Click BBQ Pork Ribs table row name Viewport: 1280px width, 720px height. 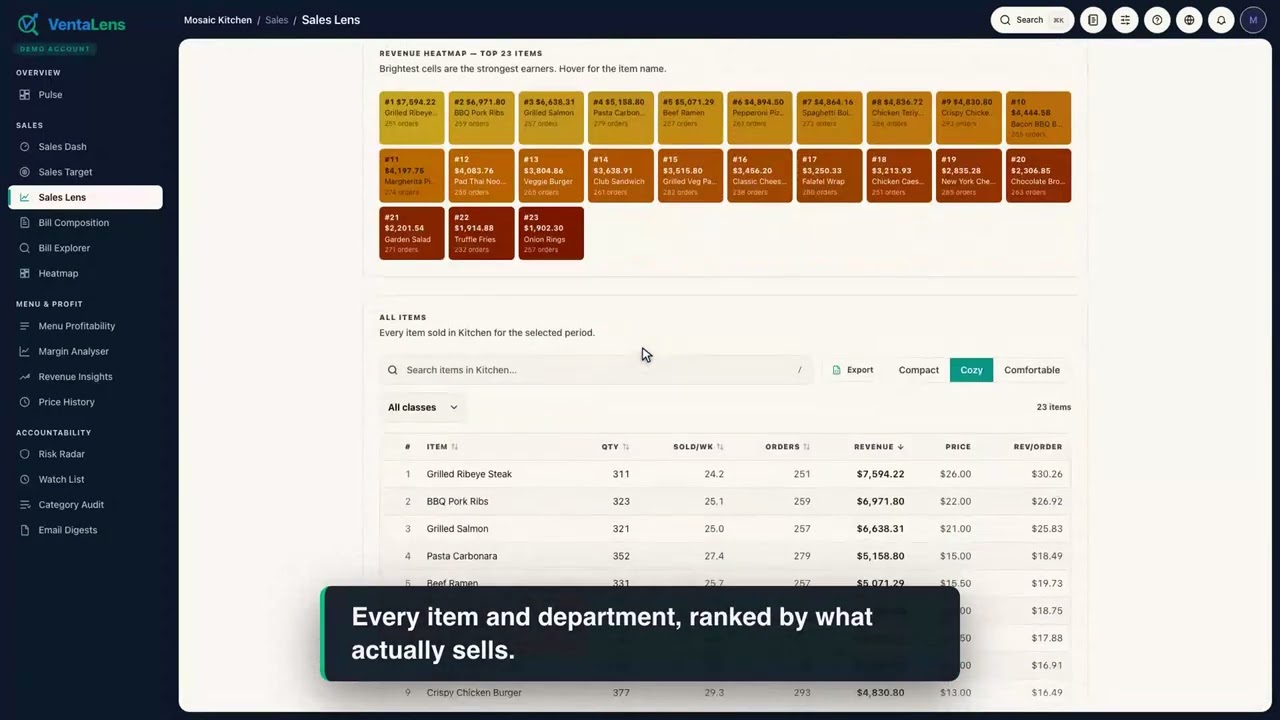point(457,501)
